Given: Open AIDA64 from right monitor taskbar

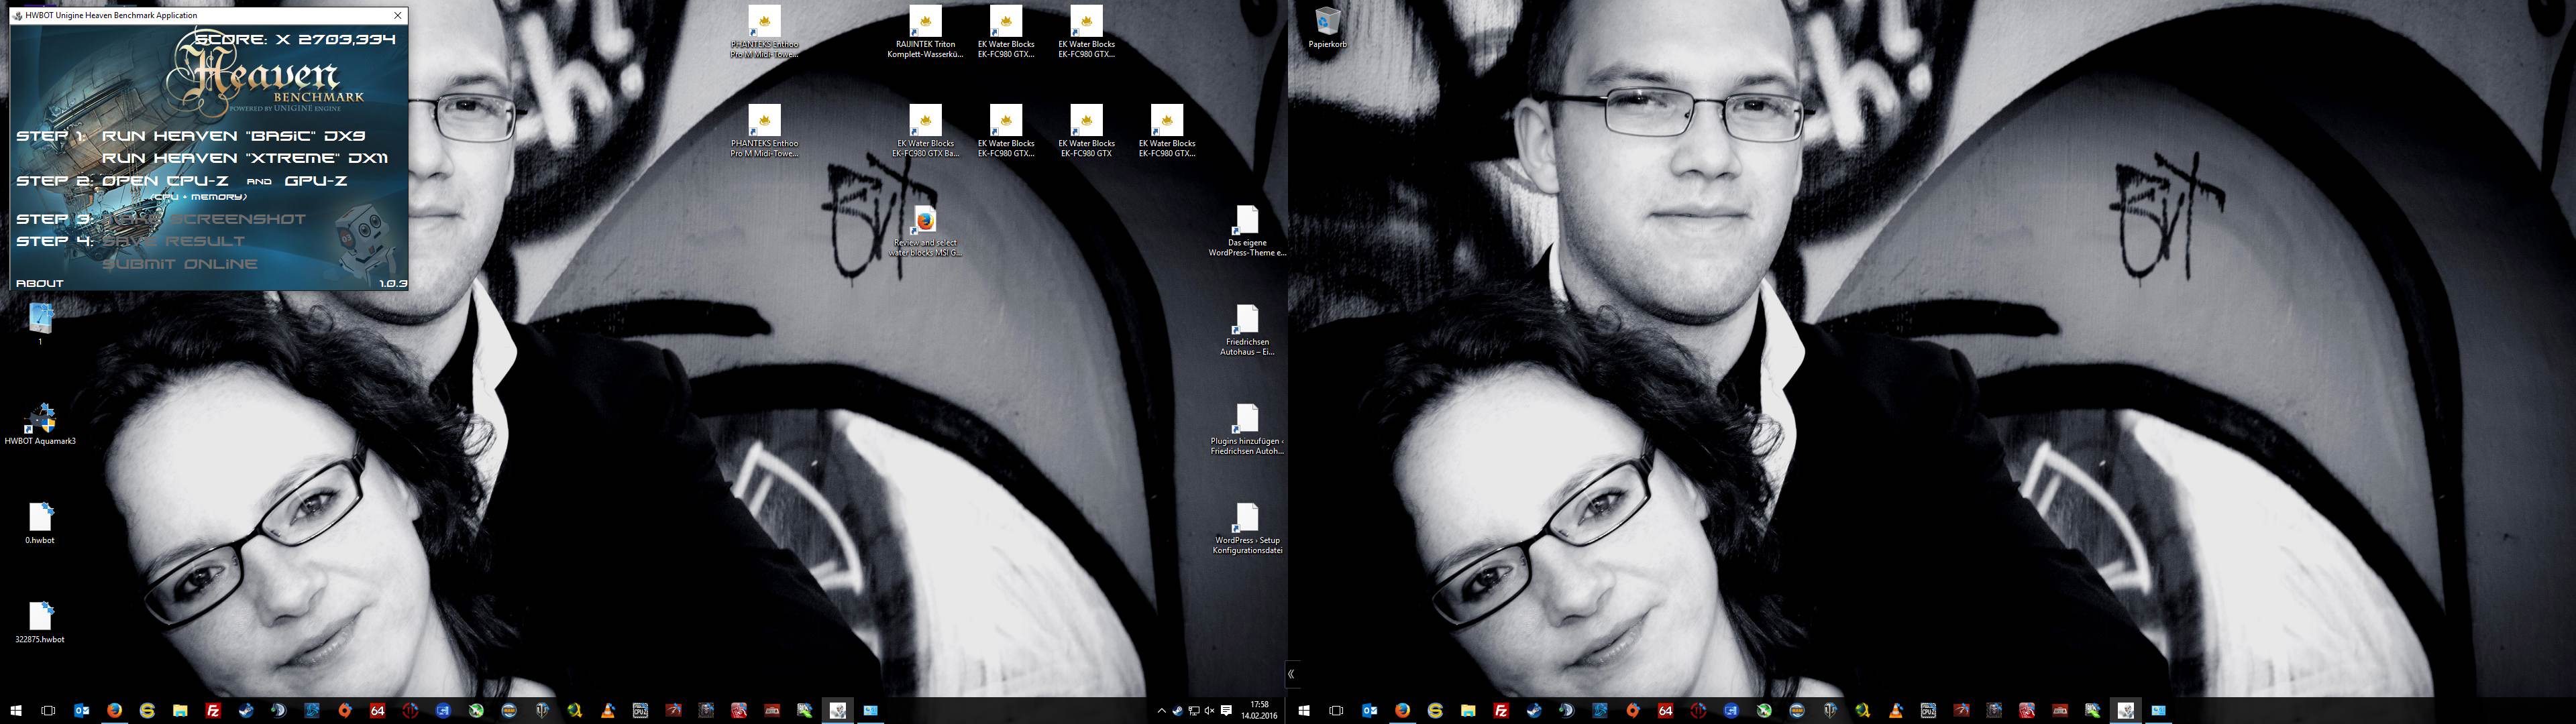Looking at the screenshot, I should tap(1665, 710).
